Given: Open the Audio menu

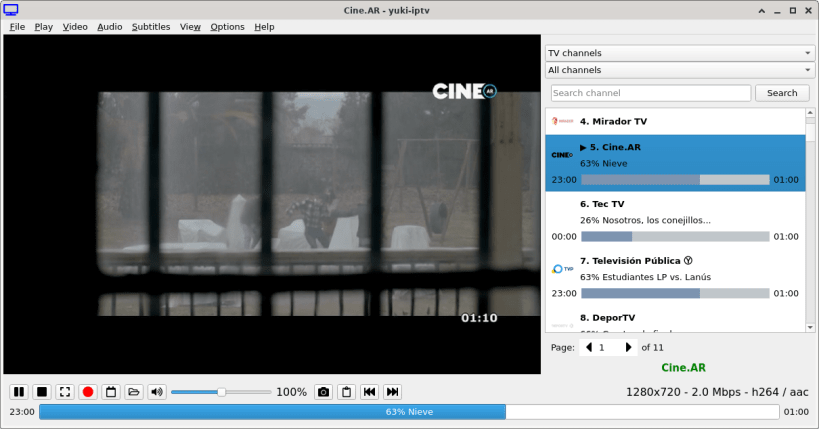Looking at the screenshot, I should 110,27.
